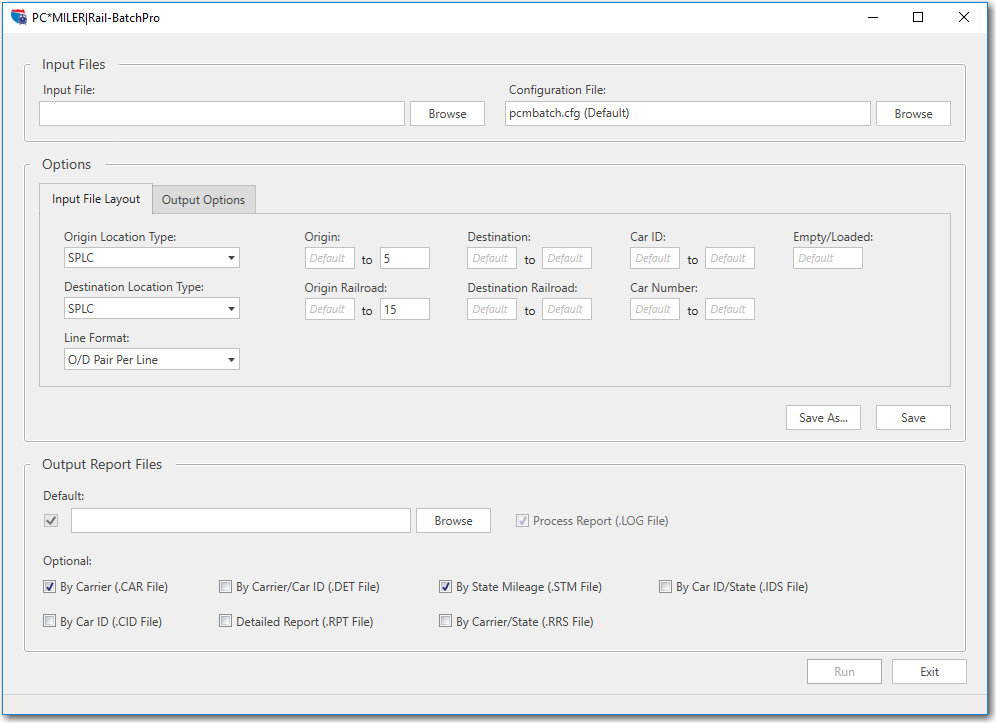The width and height of the screenshot is (996, 723).
Task: Click the Car Number start position field
Action: pos(655,309)
